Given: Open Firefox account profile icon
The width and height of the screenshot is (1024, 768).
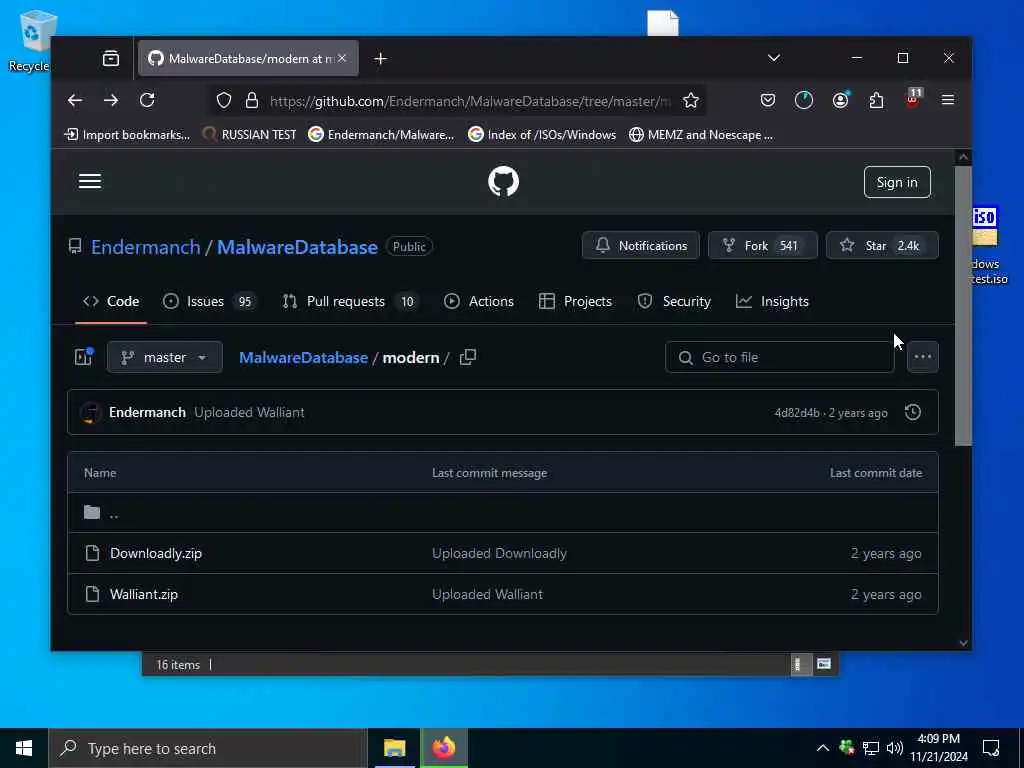Looking at the screenshot, I should coord(840,100).
